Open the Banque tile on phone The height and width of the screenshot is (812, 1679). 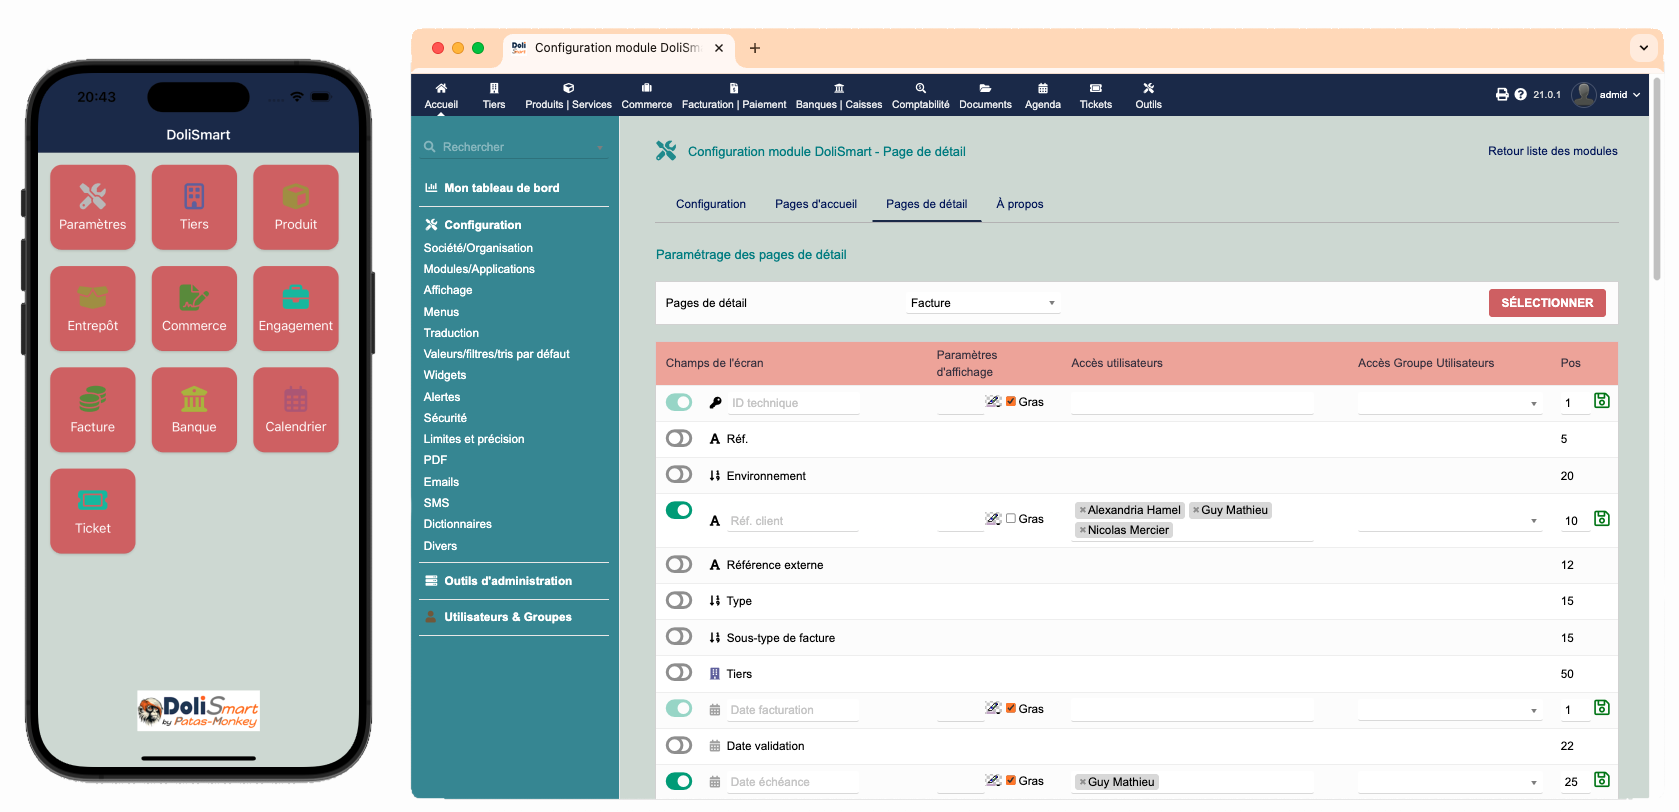click(x=194, y=410)
